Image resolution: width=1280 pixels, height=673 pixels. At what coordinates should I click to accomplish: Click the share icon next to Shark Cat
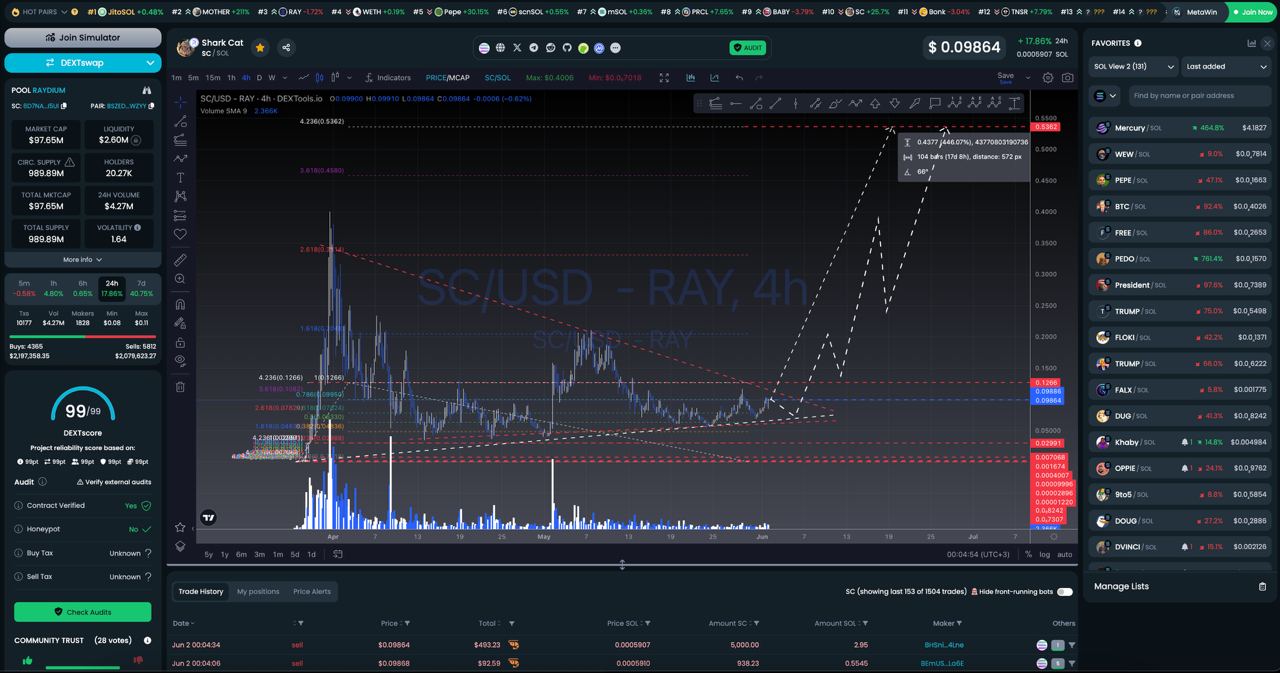[x=286, y=47]
